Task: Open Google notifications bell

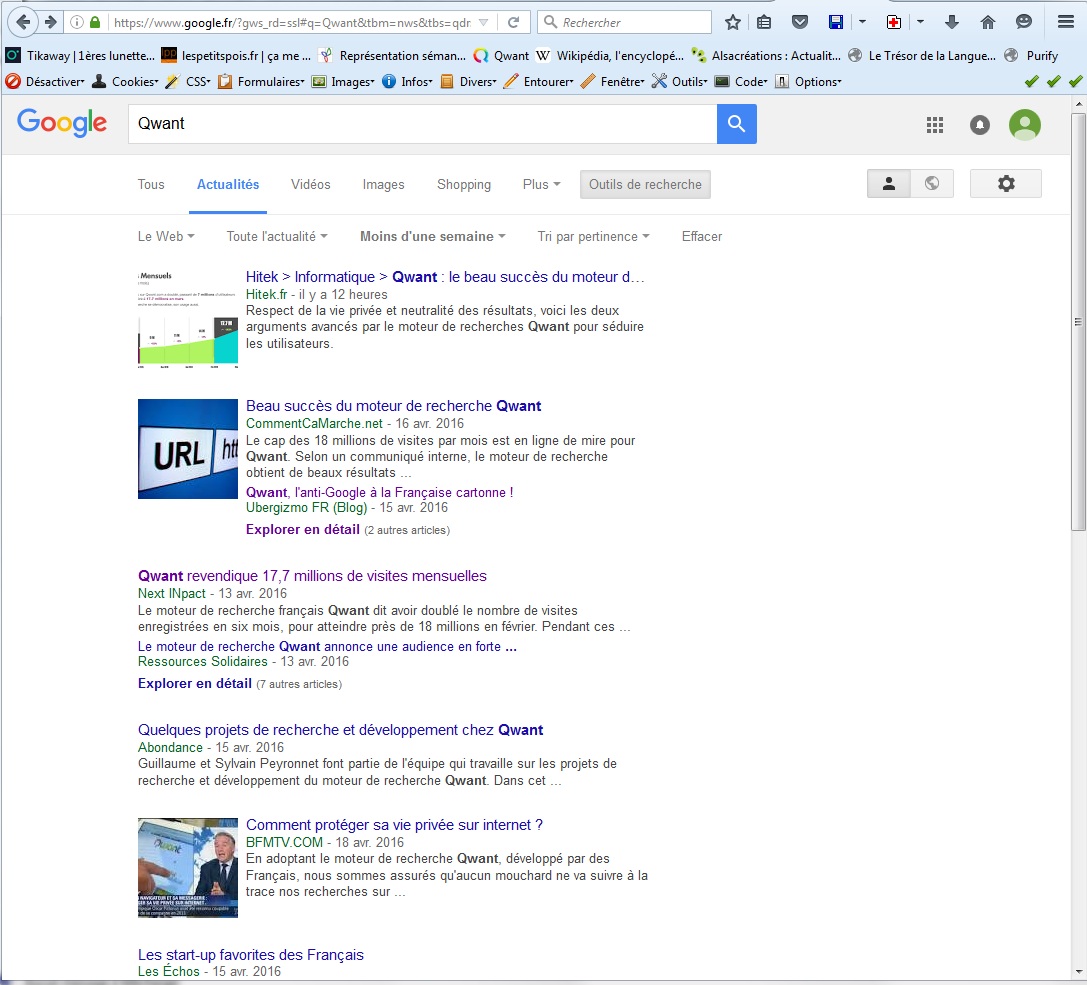Action: point(980,125)
